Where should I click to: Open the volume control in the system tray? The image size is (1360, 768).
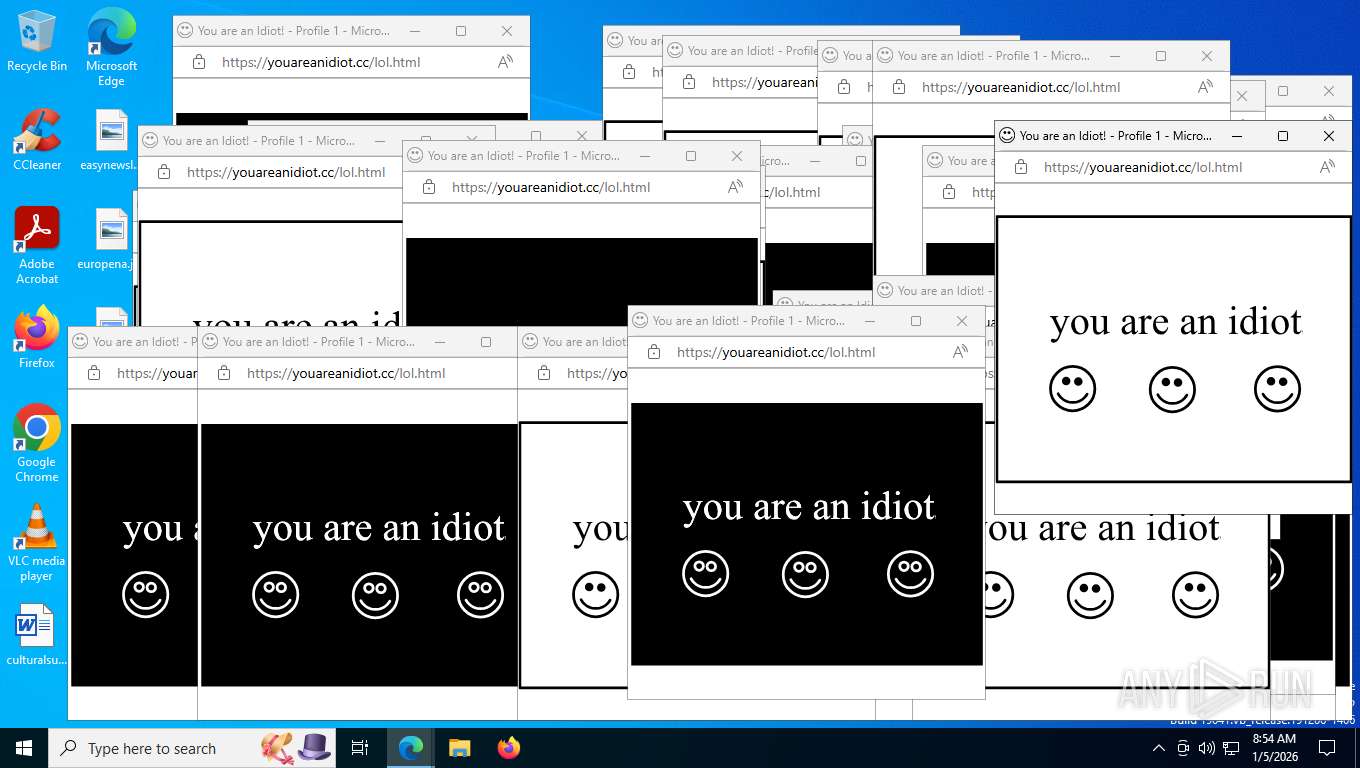pyautogui.click(x=1206, y=748)
